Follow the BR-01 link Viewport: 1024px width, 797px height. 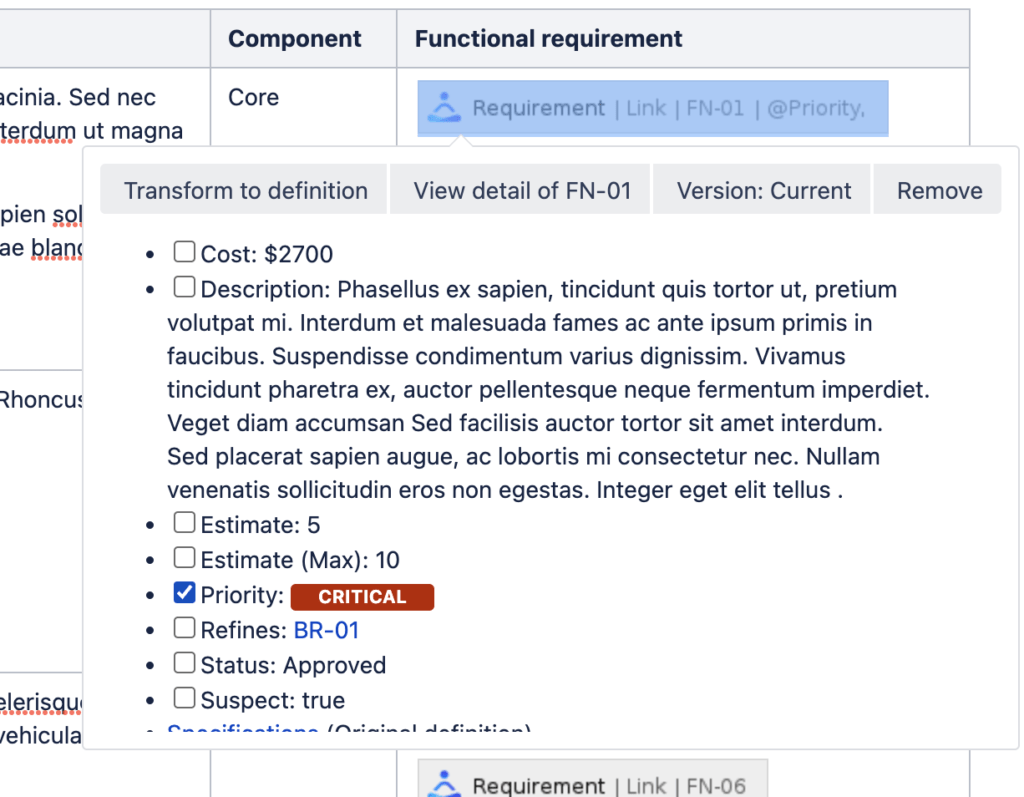327,630
